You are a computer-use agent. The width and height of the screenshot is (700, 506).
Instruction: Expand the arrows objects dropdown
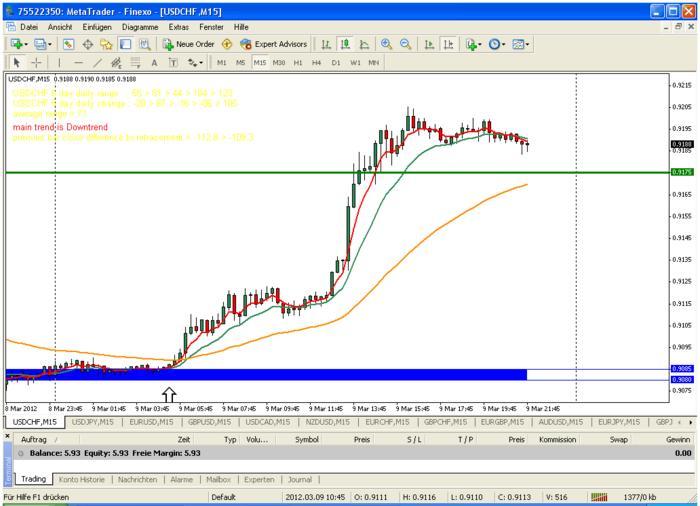(x=201, y=63)
